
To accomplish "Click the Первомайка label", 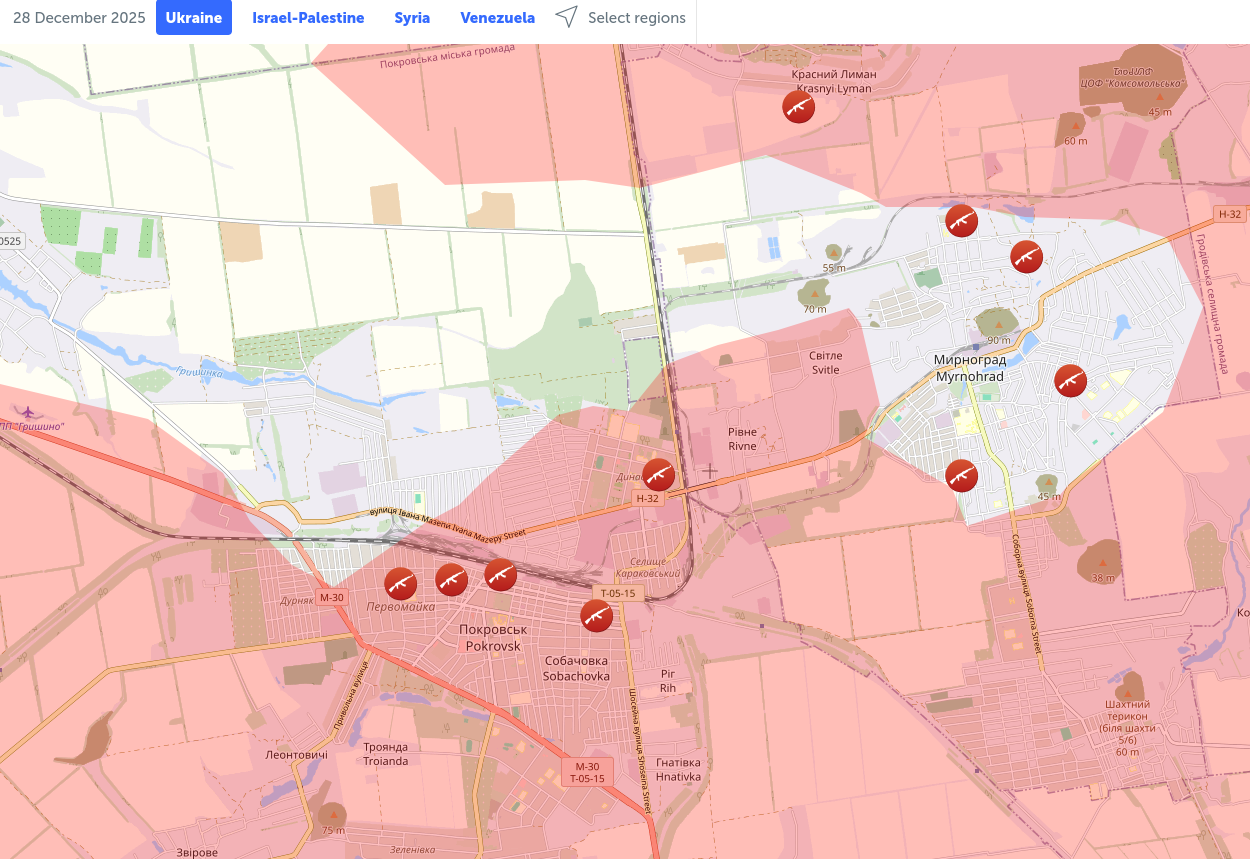I will tap(400, 607).
